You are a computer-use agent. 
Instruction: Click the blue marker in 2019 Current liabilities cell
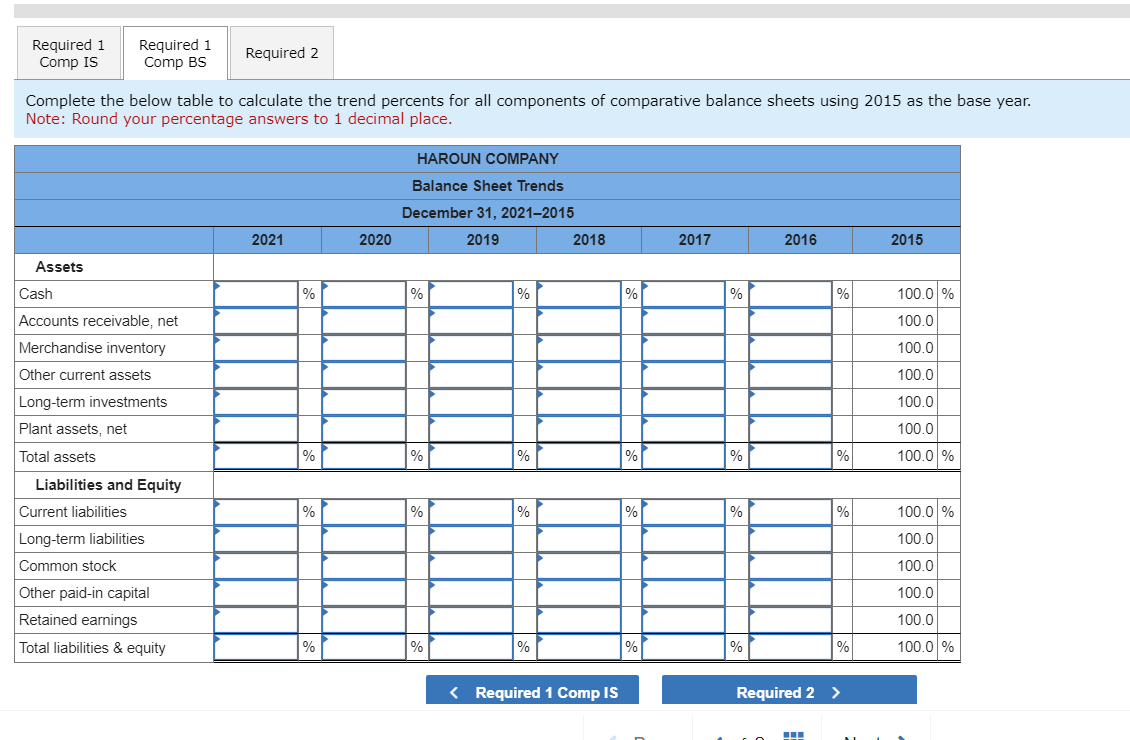(x=432, y=504)
